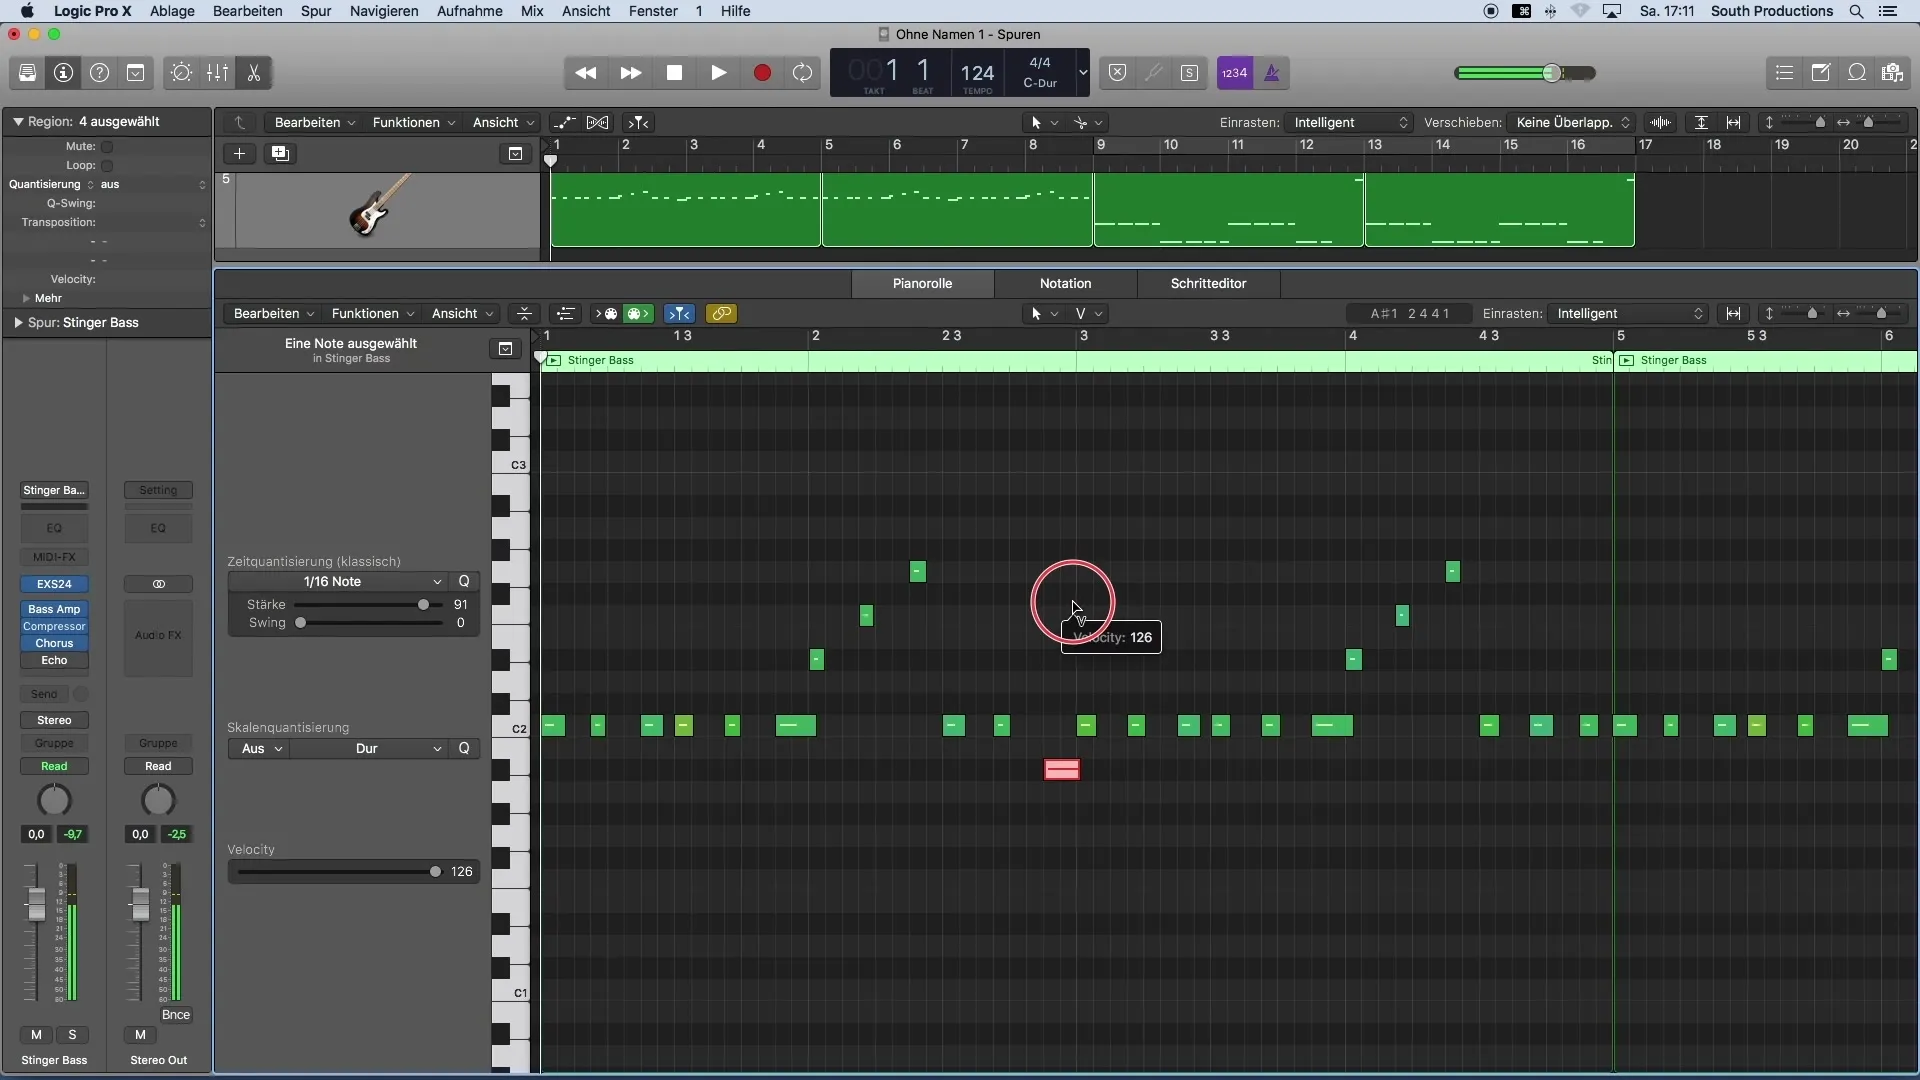Viewport: 1920px width, 1080px height.
Task: Collapse the Region inspector section
Action: (x=18, y=122)
